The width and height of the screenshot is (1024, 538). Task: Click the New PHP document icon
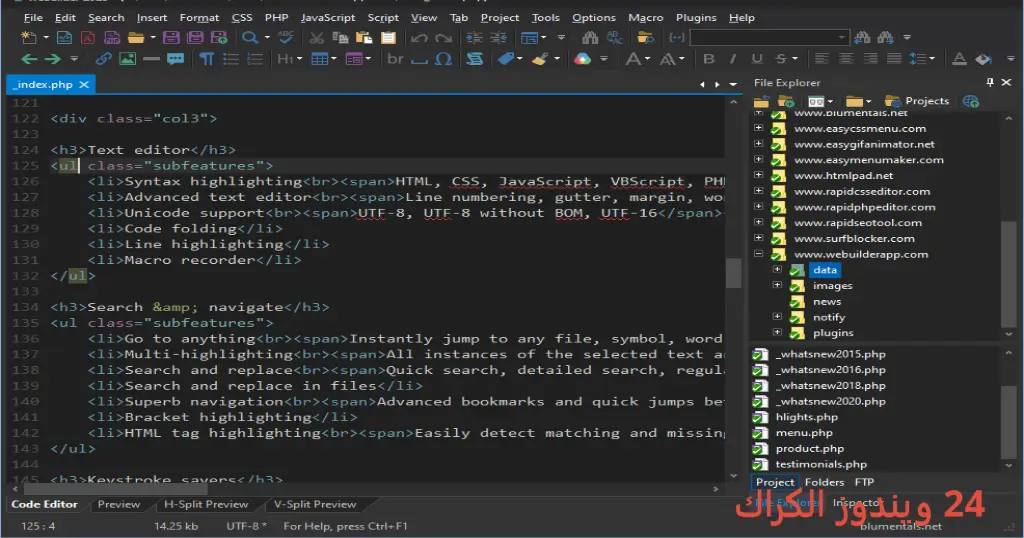click(x=112, y=38)
